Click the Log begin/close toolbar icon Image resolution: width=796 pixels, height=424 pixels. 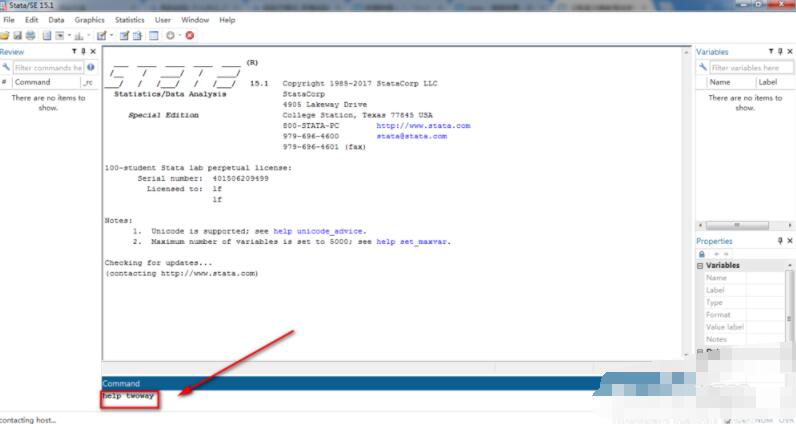pyautogui.click(x=47, y=36)
